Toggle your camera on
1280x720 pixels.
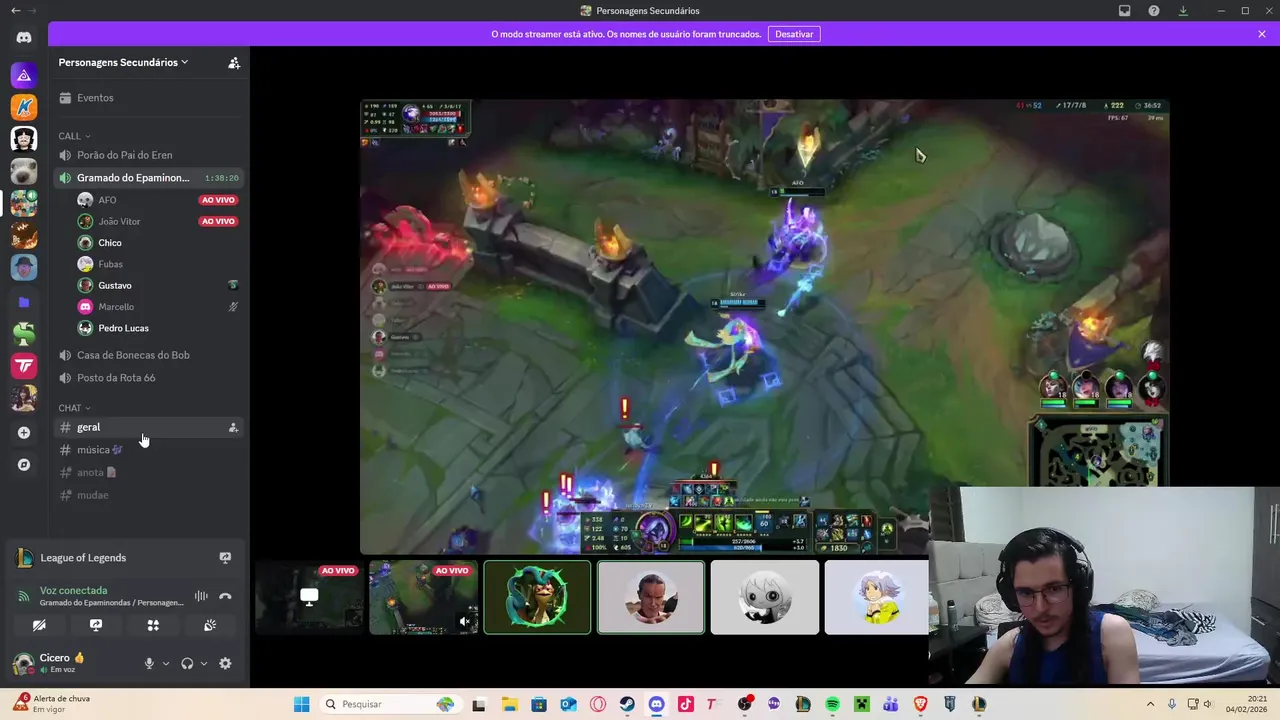[39, 625]
